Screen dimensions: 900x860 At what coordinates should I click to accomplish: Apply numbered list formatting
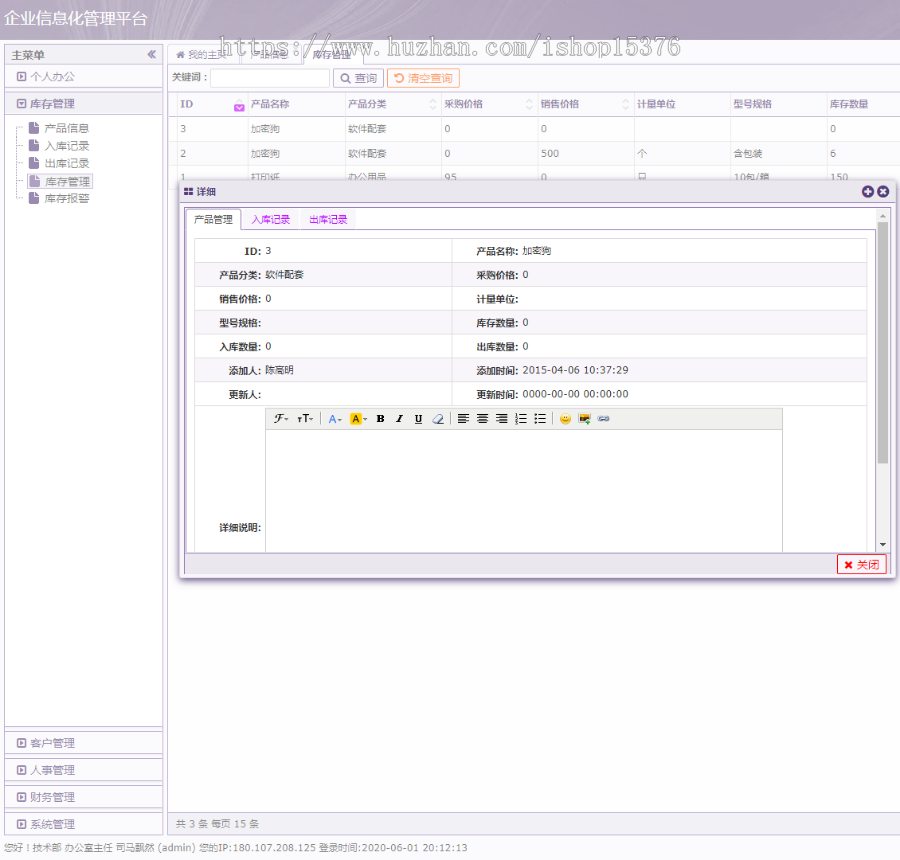click(521, 419)
